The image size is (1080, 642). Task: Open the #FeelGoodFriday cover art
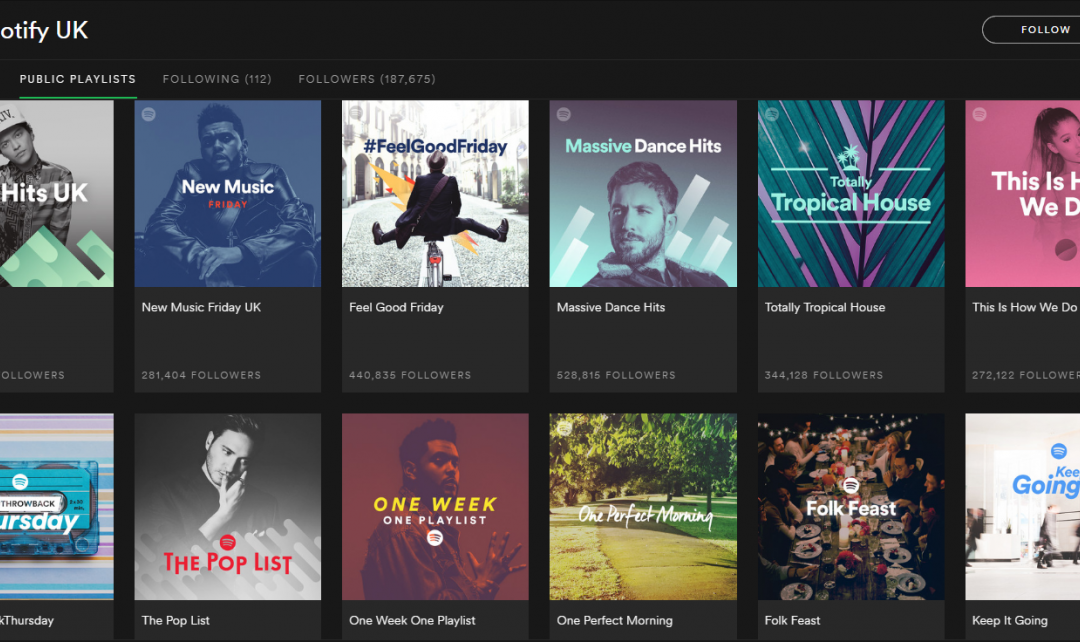click(x=435, y=194)
